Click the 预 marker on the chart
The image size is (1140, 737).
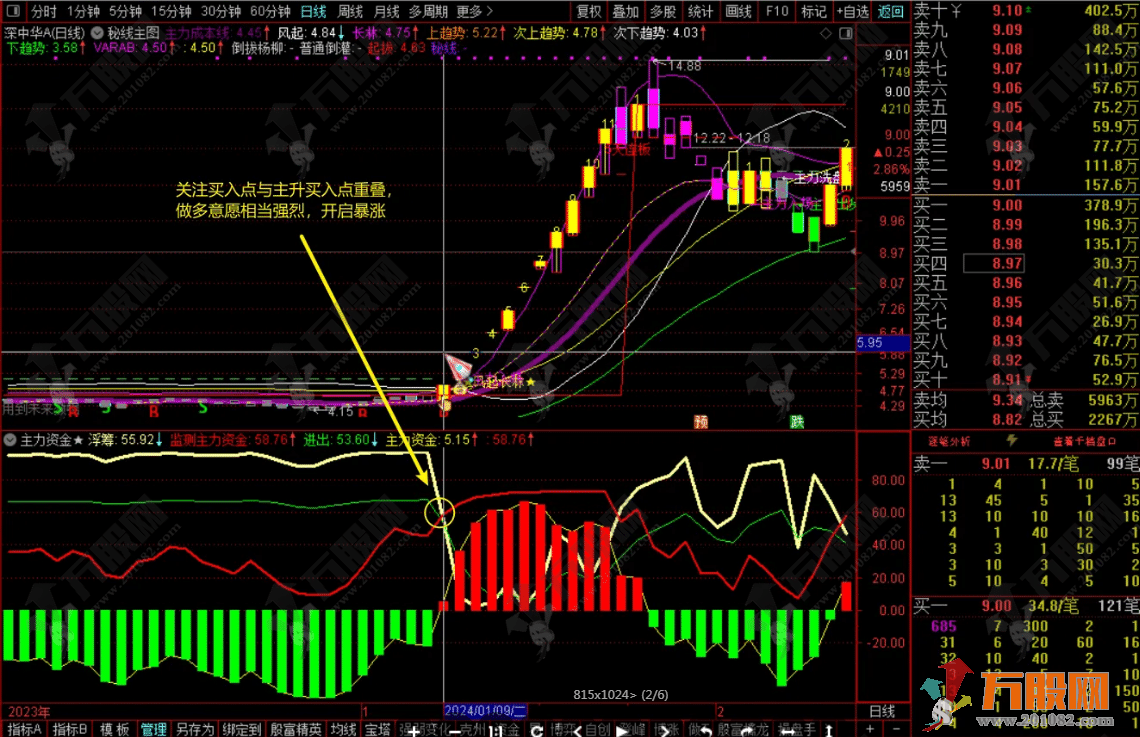coord(701,422)
